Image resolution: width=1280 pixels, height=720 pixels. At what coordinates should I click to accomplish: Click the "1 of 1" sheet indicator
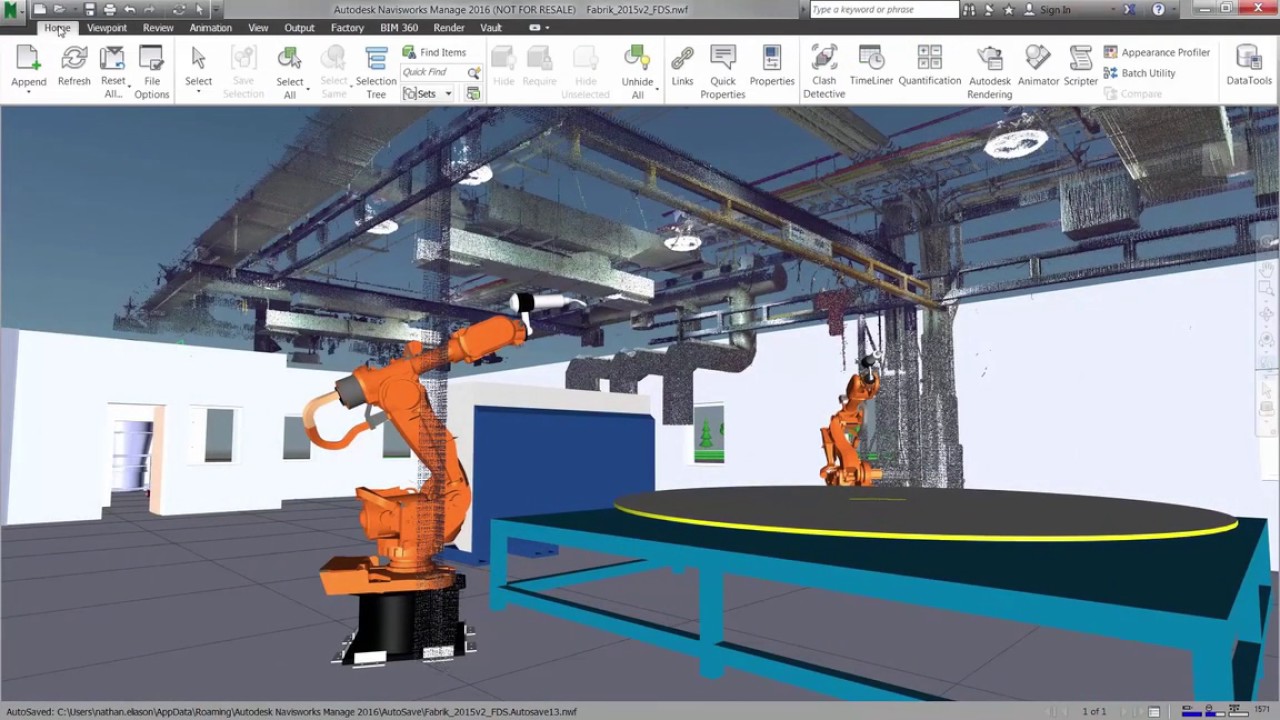pyautogui.click(x=1095, y=712)
